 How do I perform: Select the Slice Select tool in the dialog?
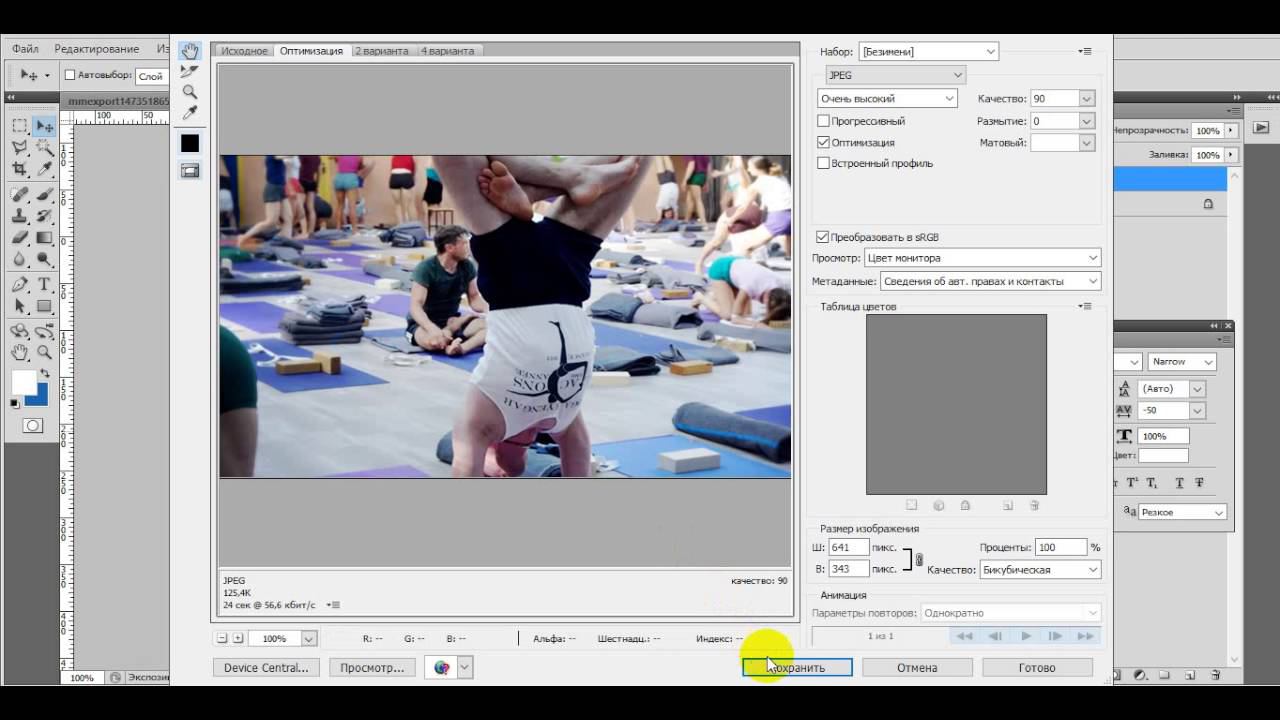[x=190, y=71]
